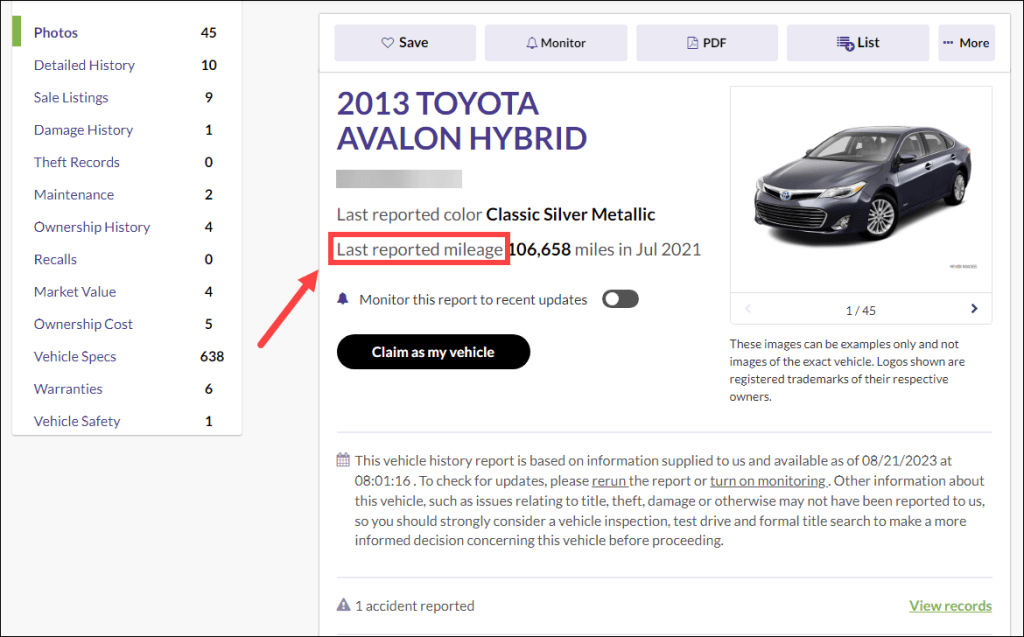Add vehicle using the List button

[857, 42]
